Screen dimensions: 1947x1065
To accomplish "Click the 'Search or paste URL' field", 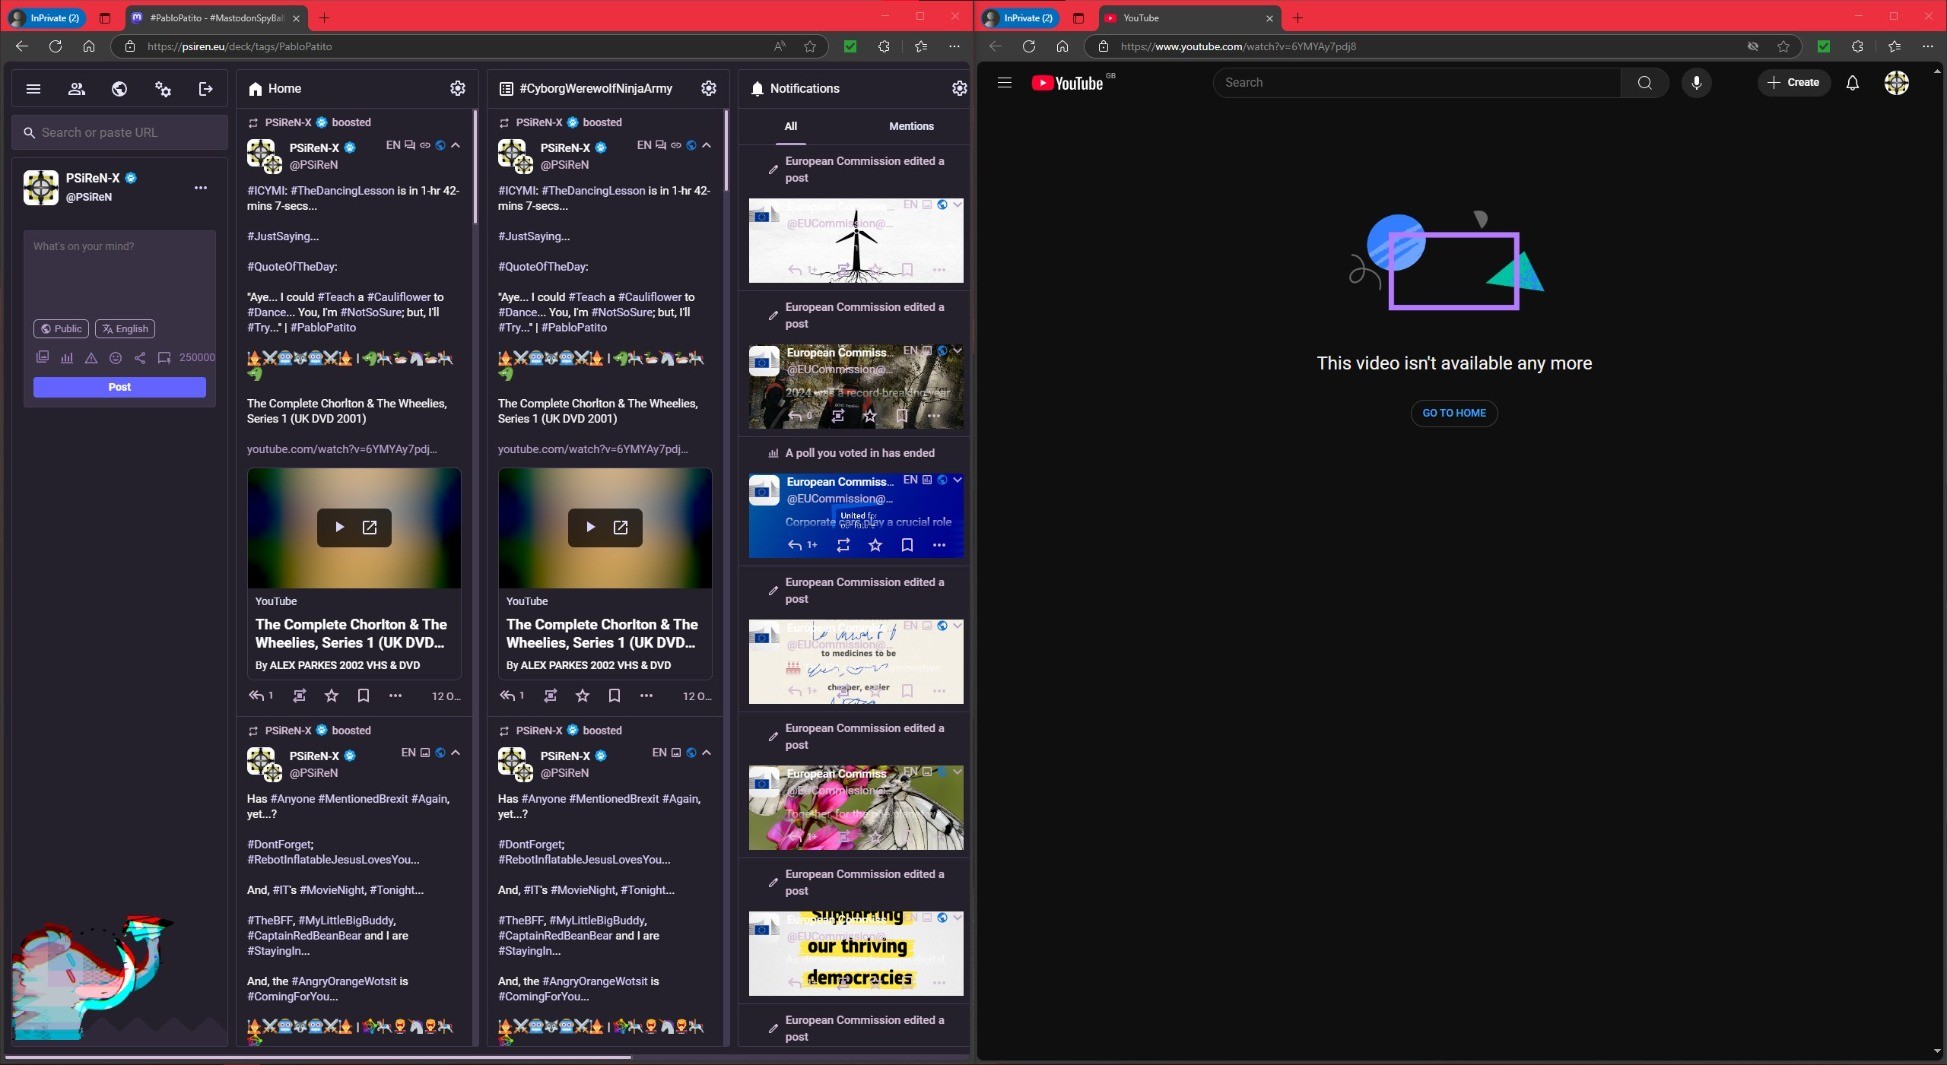I will (x=119, y=133).
